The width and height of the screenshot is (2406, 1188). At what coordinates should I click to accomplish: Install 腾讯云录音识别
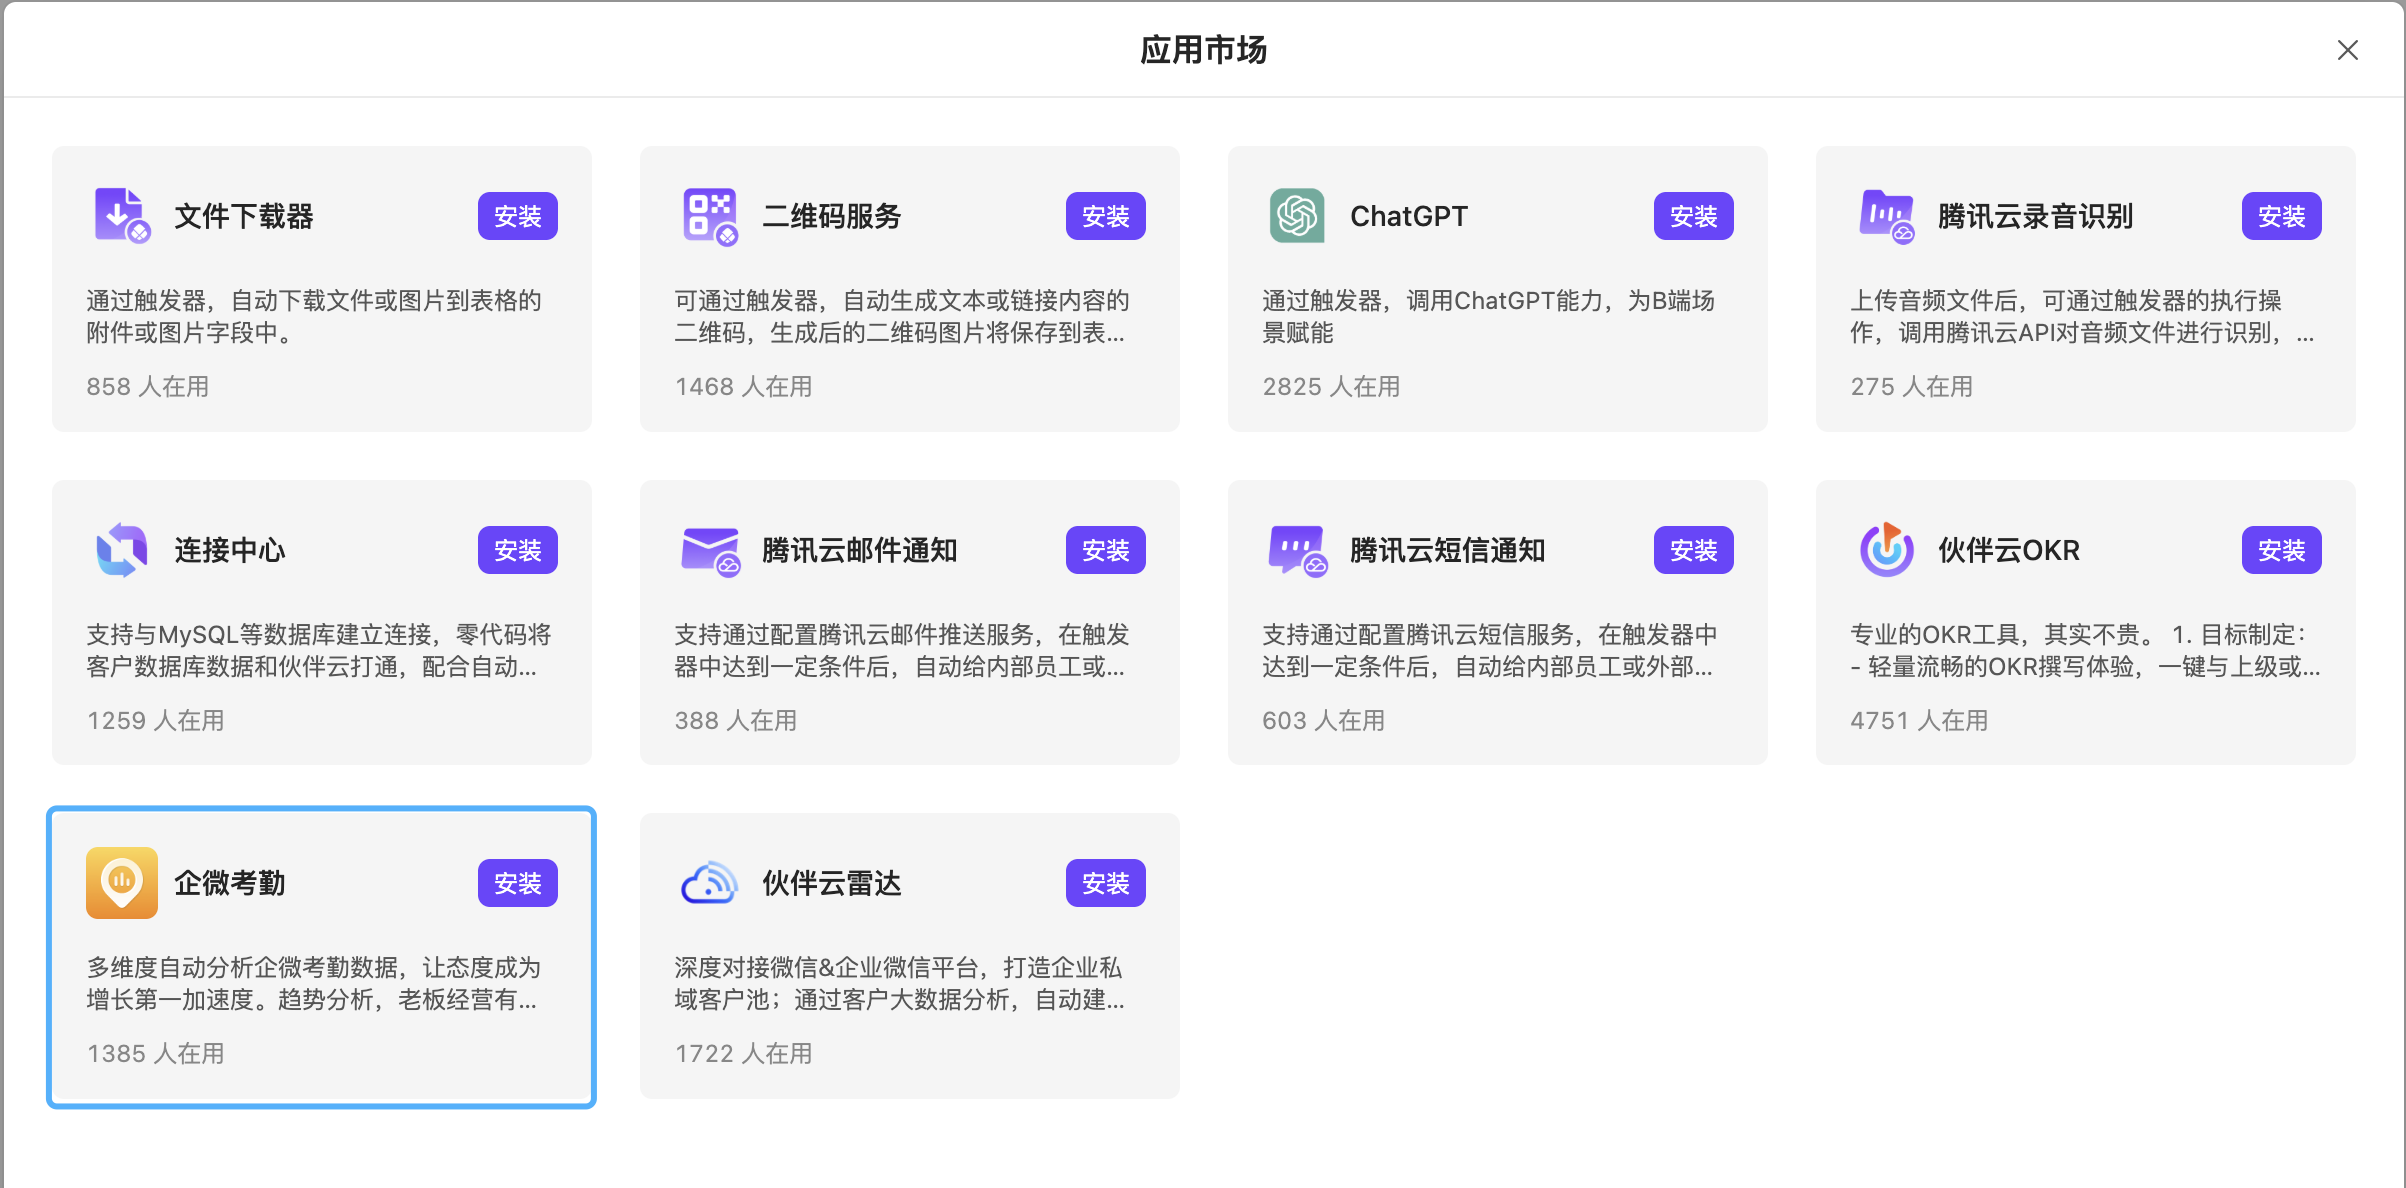2282,216
